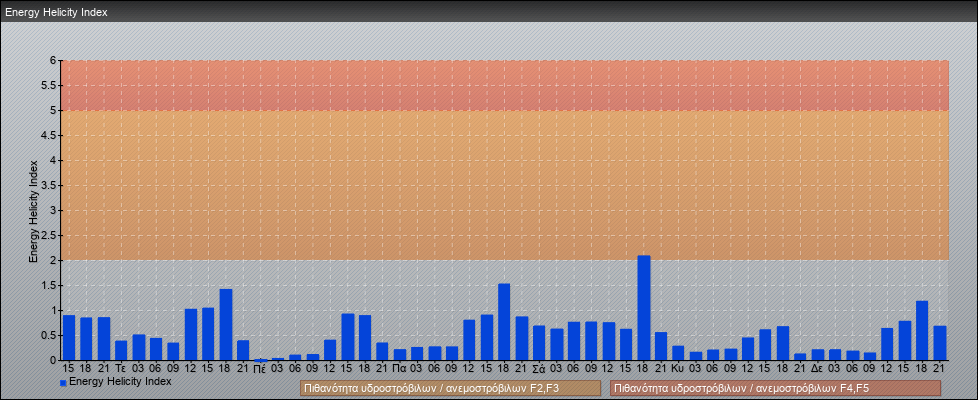Viewport: 978px width, 400px height.
Task: Click the Δε day label on x-axis
Action: click(x=818, y=369)
